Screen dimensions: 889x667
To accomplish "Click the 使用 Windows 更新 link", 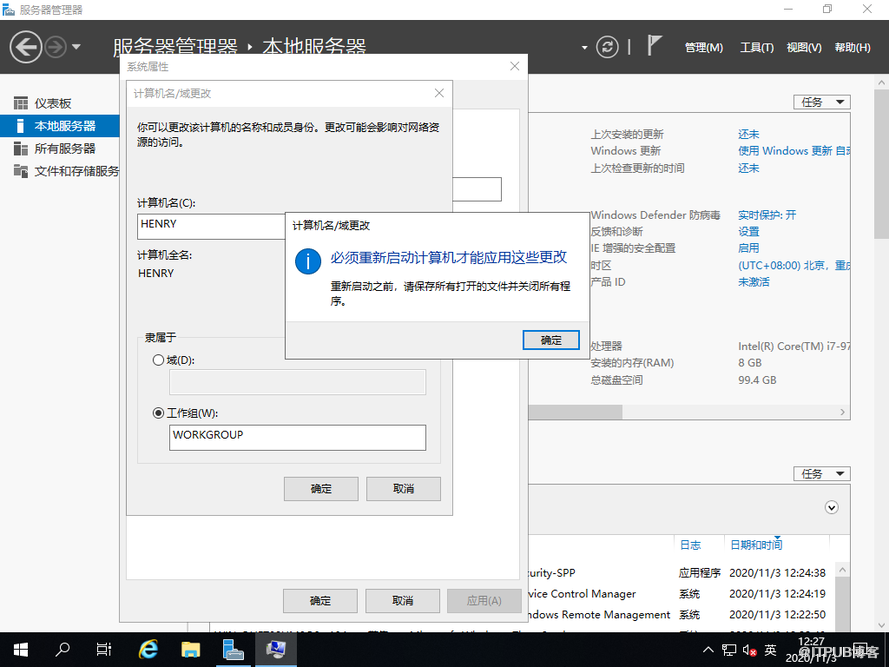I will tap(794, 151).
